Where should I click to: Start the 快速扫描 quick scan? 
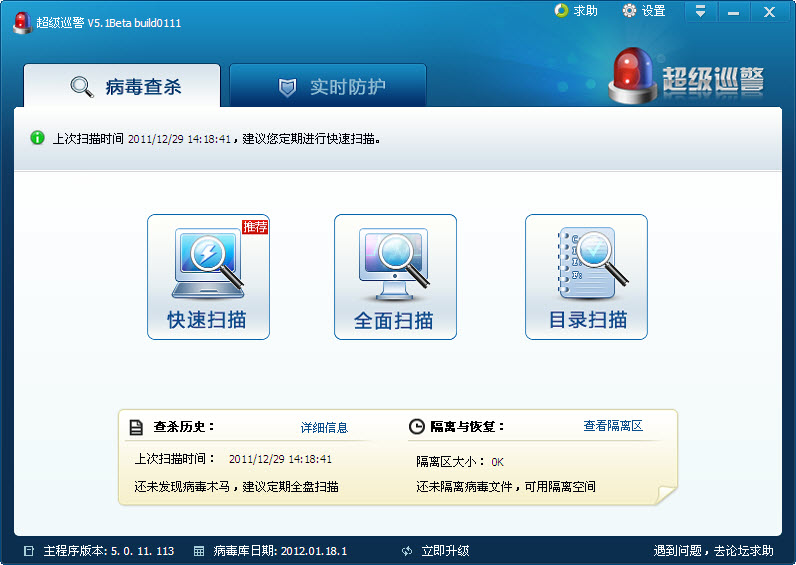(208, 277)
